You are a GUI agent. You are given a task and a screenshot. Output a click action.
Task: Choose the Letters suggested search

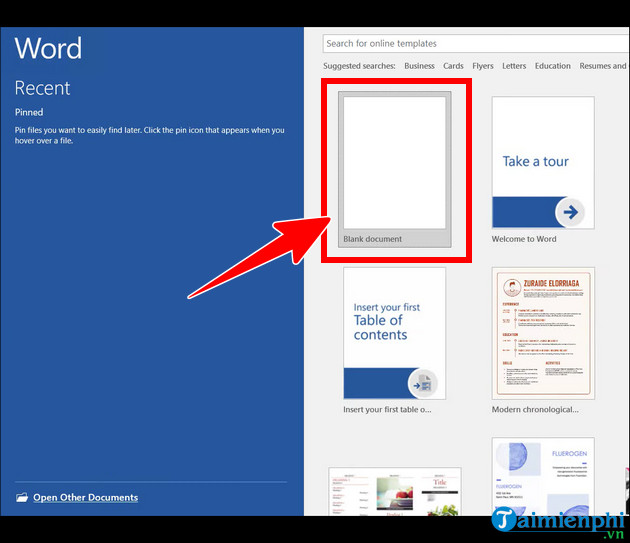point(514,66)
